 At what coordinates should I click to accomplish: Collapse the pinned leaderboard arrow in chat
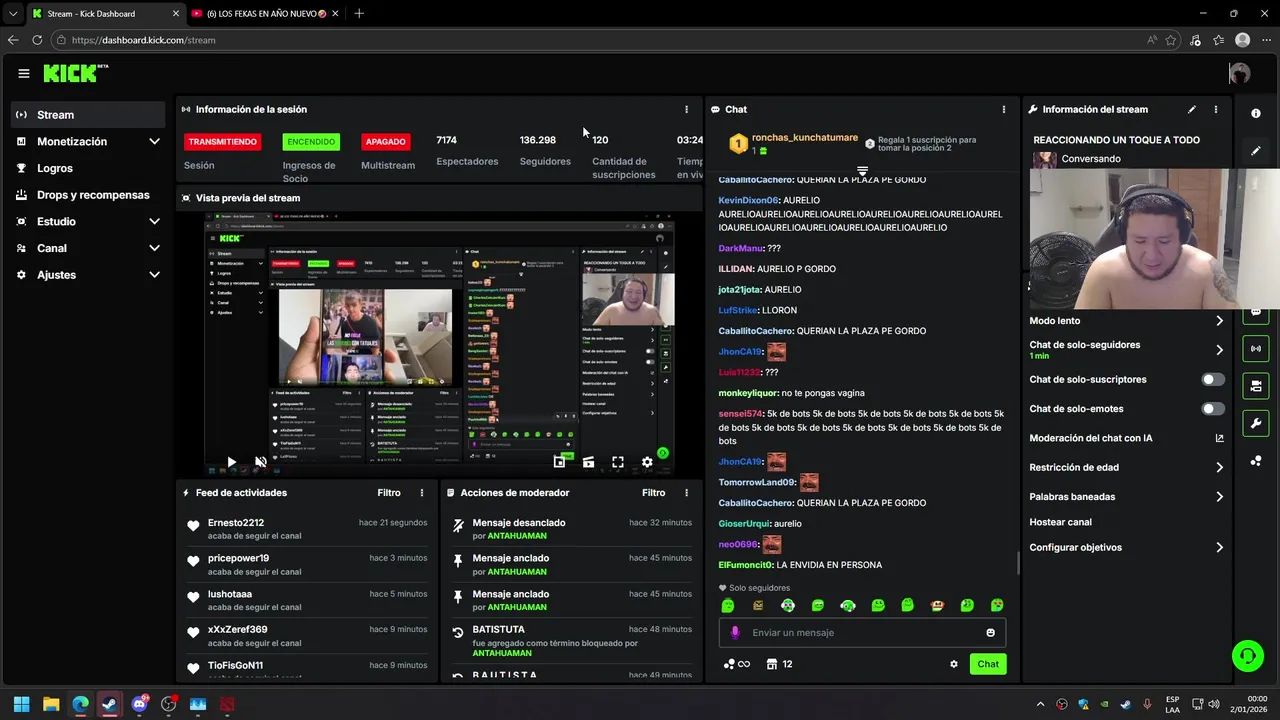click(x=862, y=172)
